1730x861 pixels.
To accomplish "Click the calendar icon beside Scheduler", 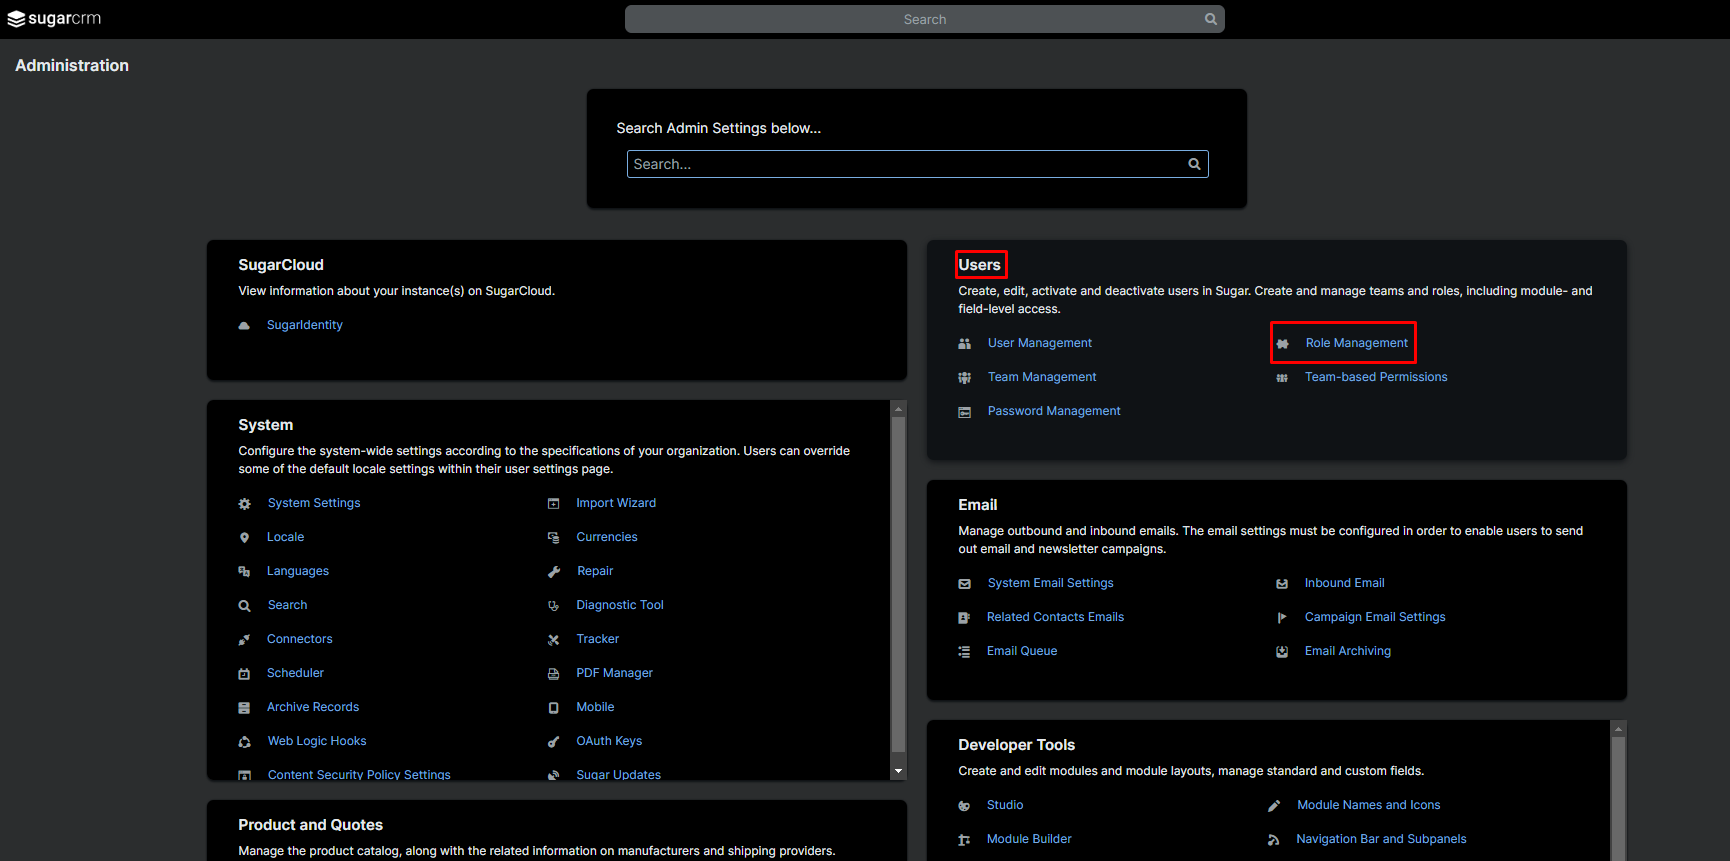I will [244, 674].
